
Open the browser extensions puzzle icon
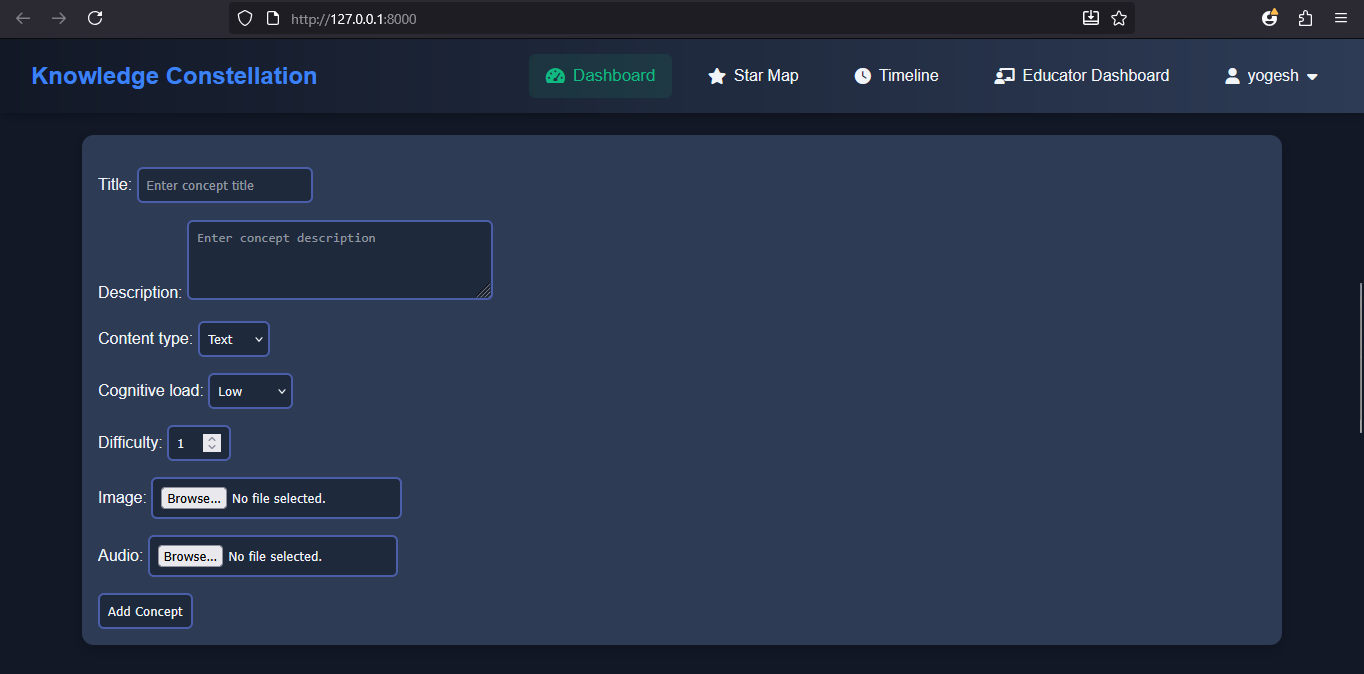tap(1305, 18)
